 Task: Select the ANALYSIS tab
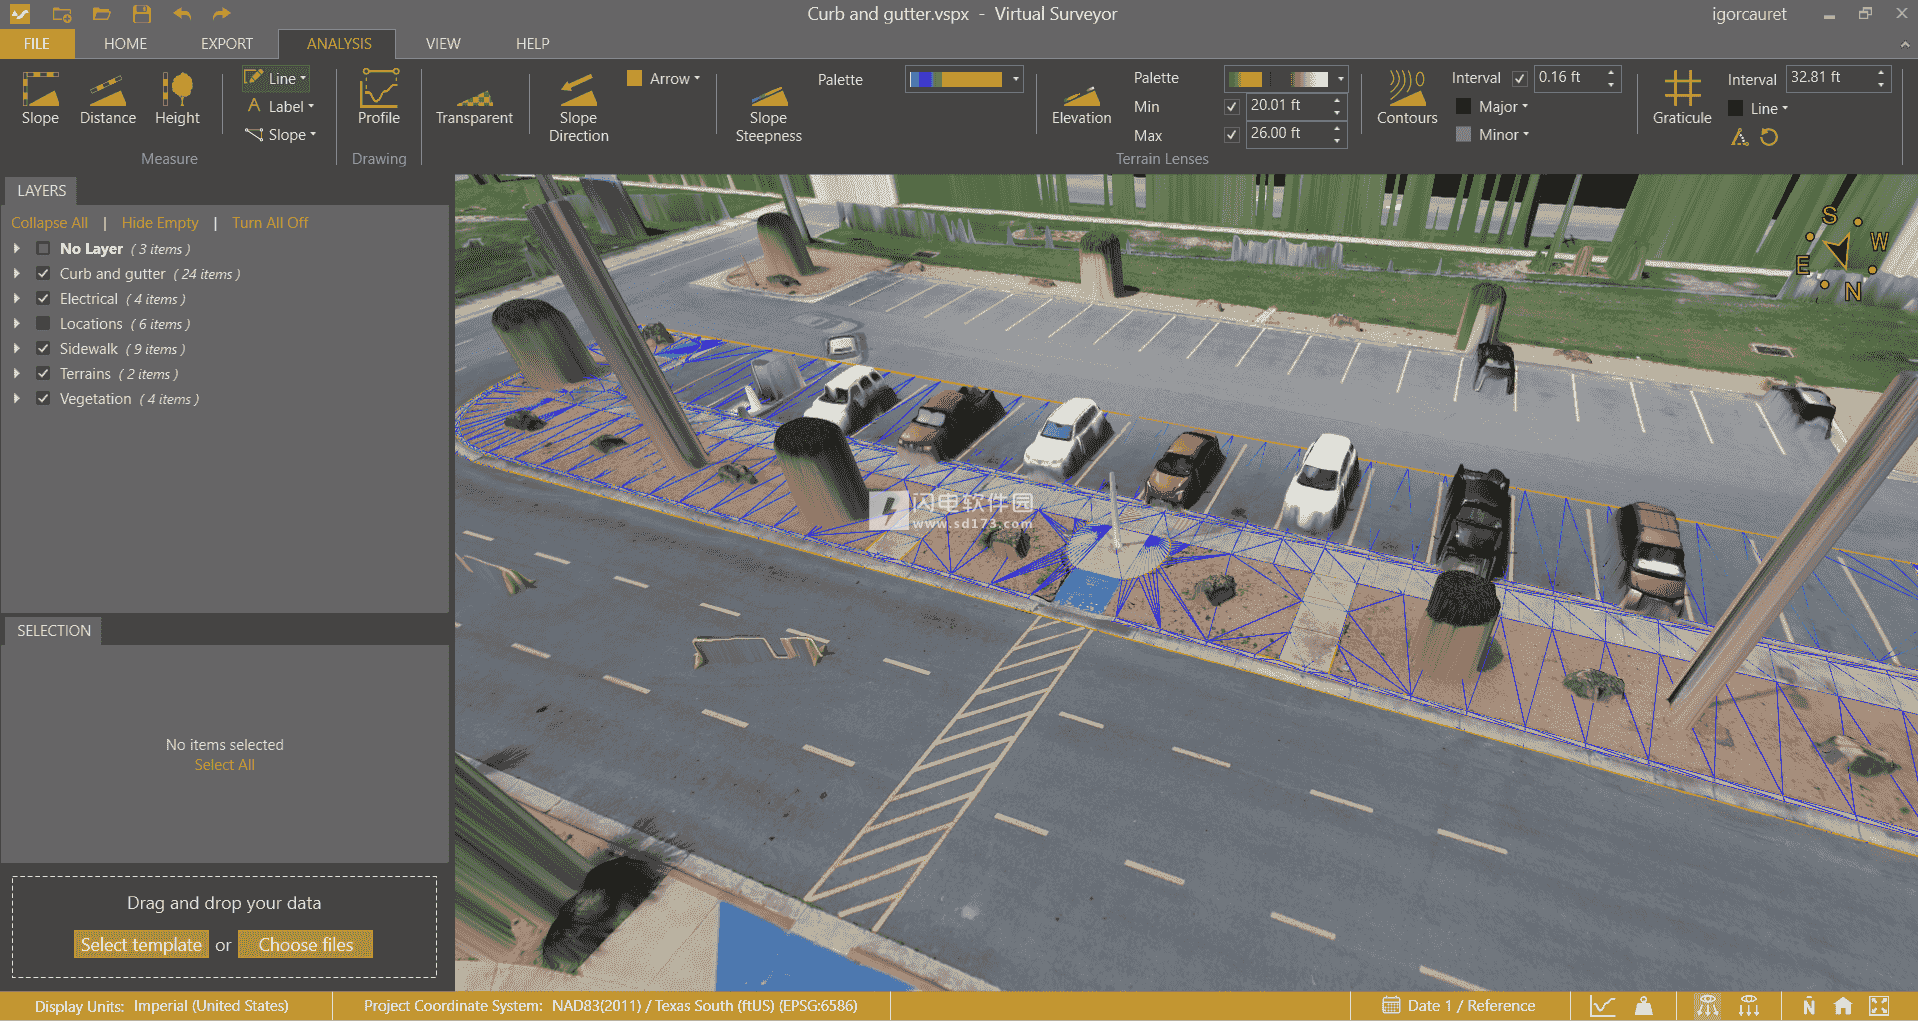tap(338, 44)
